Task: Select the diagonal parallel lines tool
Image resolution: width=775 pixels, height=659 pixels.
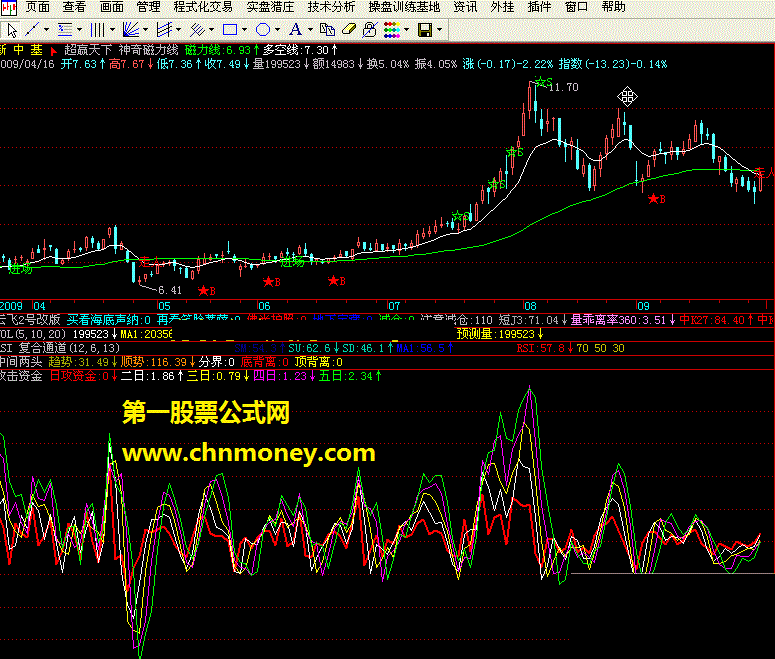Action: tap(197, 30)
